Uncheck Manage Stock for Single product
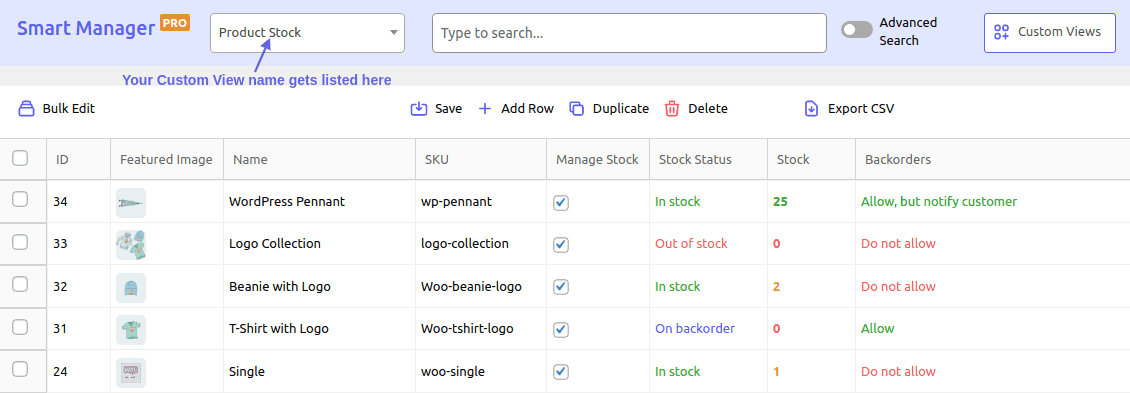This screenshot has height=393, width=1130. [561, 373]
